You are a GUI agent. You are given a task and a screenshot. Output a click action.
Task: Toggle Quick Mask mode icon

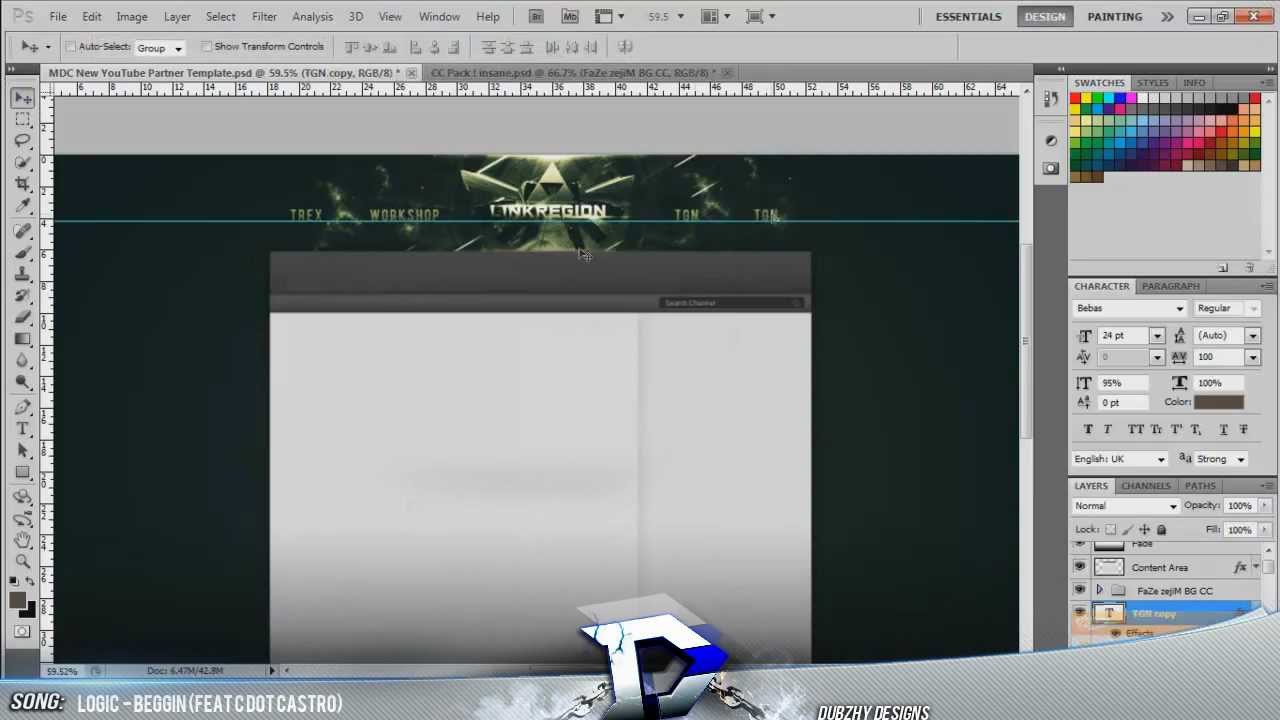click(22, 631)
